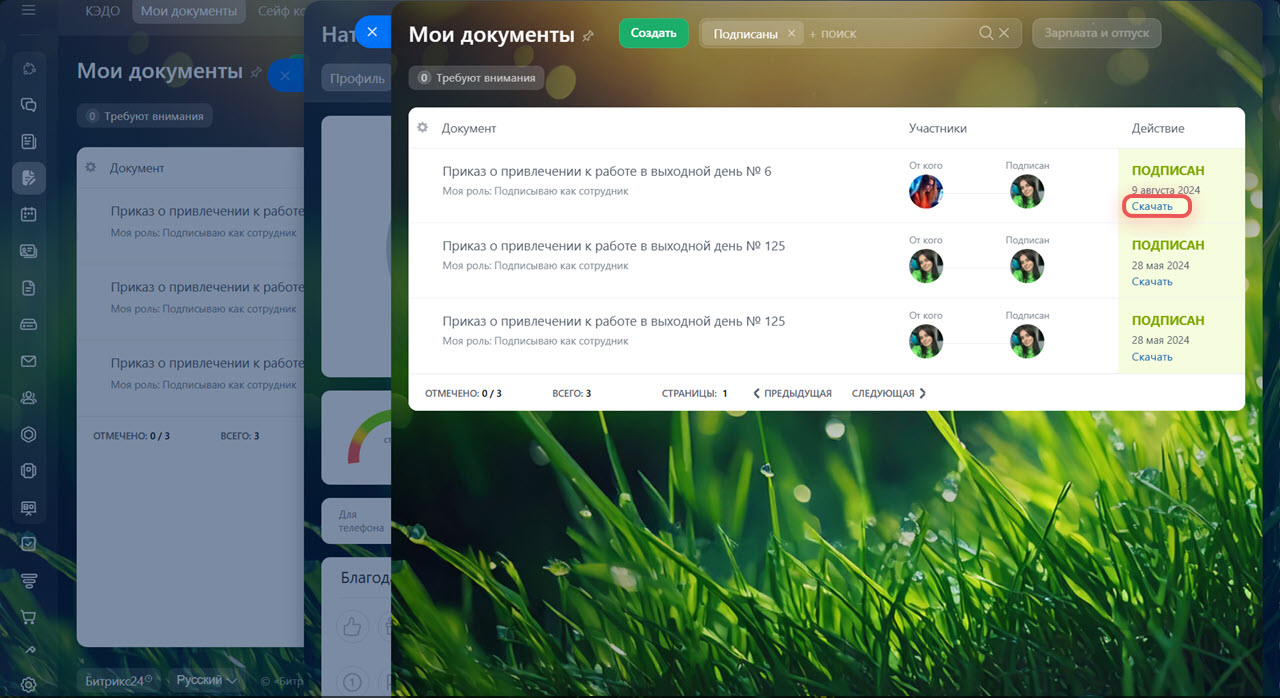Click ОТМЕЧЕНО: 0 / 3 in front panel
Screen dimensions: 1280x698
click(x=463, y=394)
